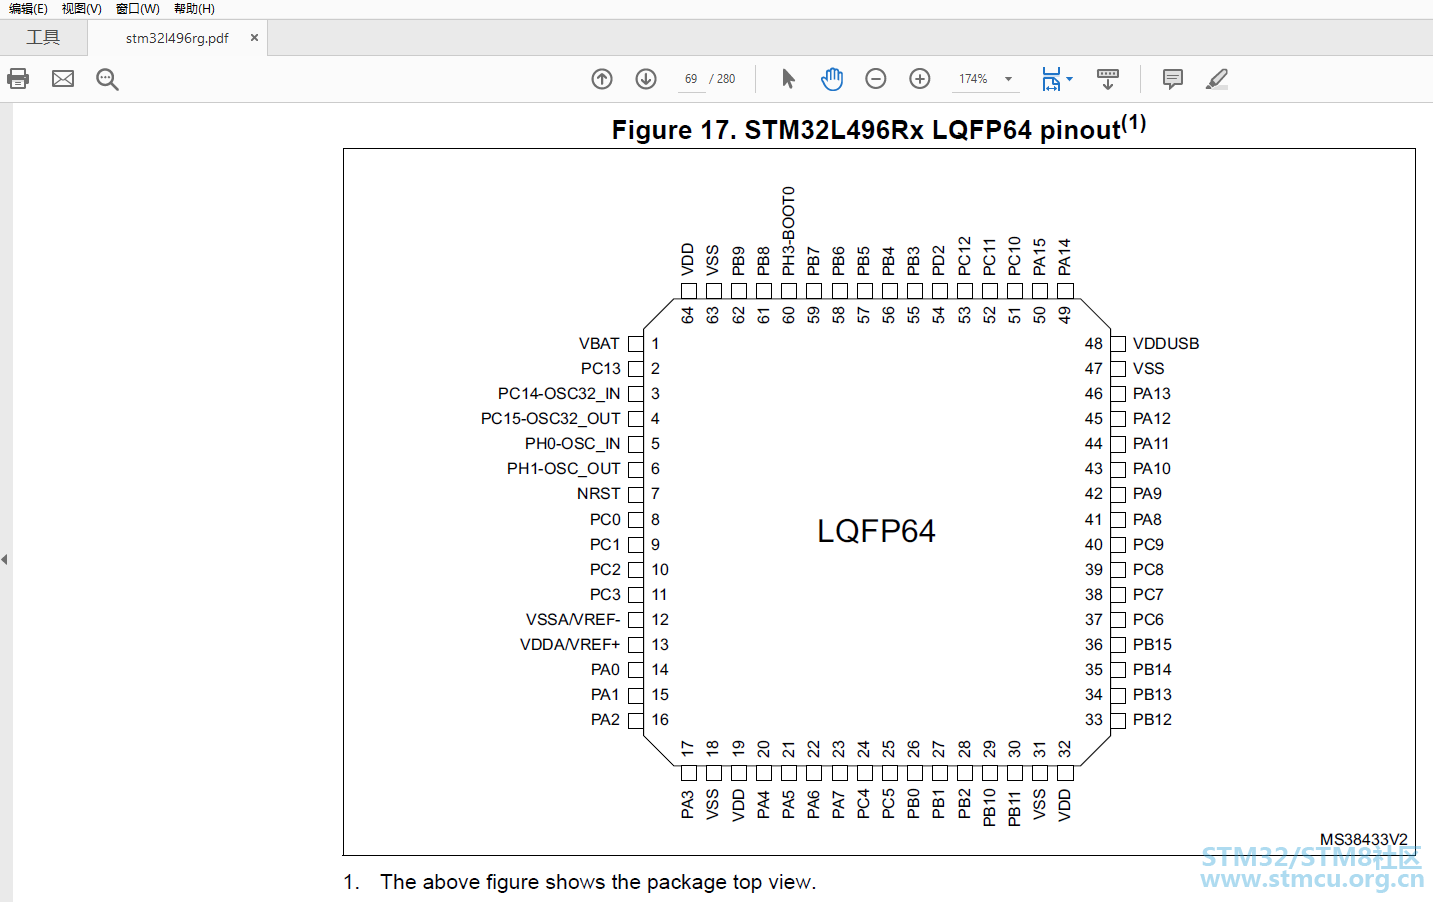Click the figure title text

click(x=878, y=129)
